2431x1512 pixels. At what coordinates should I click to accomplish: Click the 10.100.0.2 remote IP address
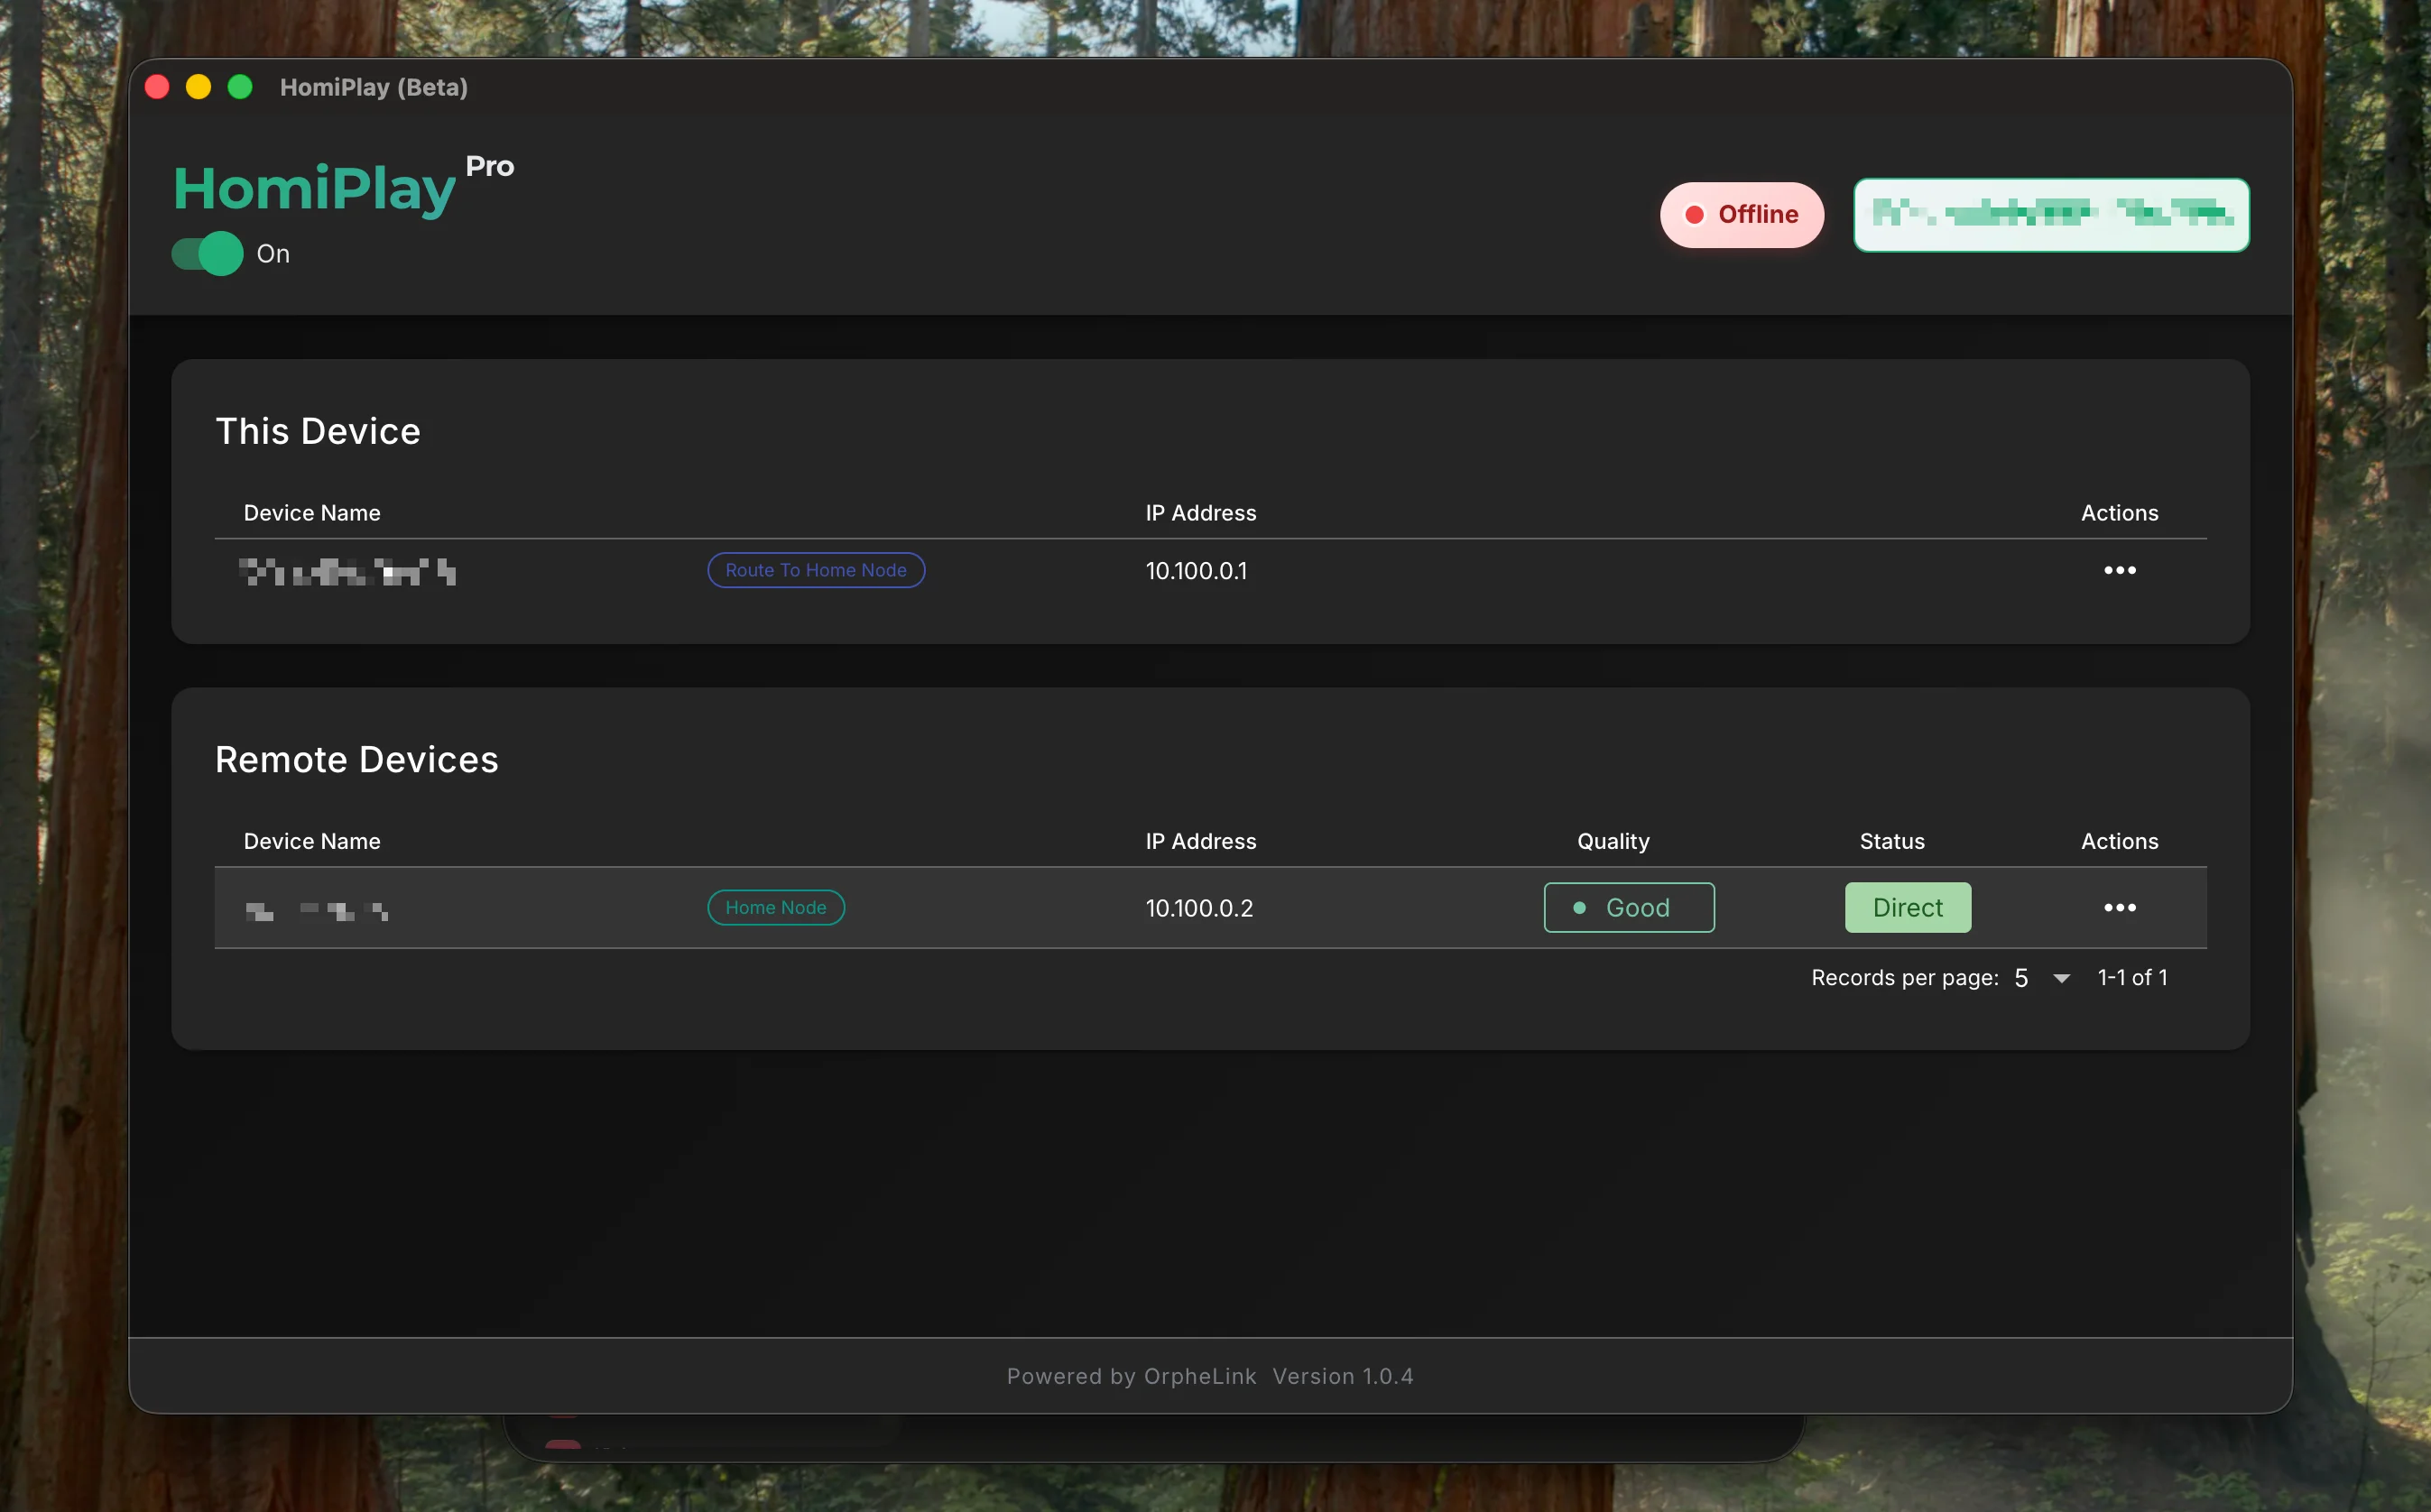(x=1199, y=909)
